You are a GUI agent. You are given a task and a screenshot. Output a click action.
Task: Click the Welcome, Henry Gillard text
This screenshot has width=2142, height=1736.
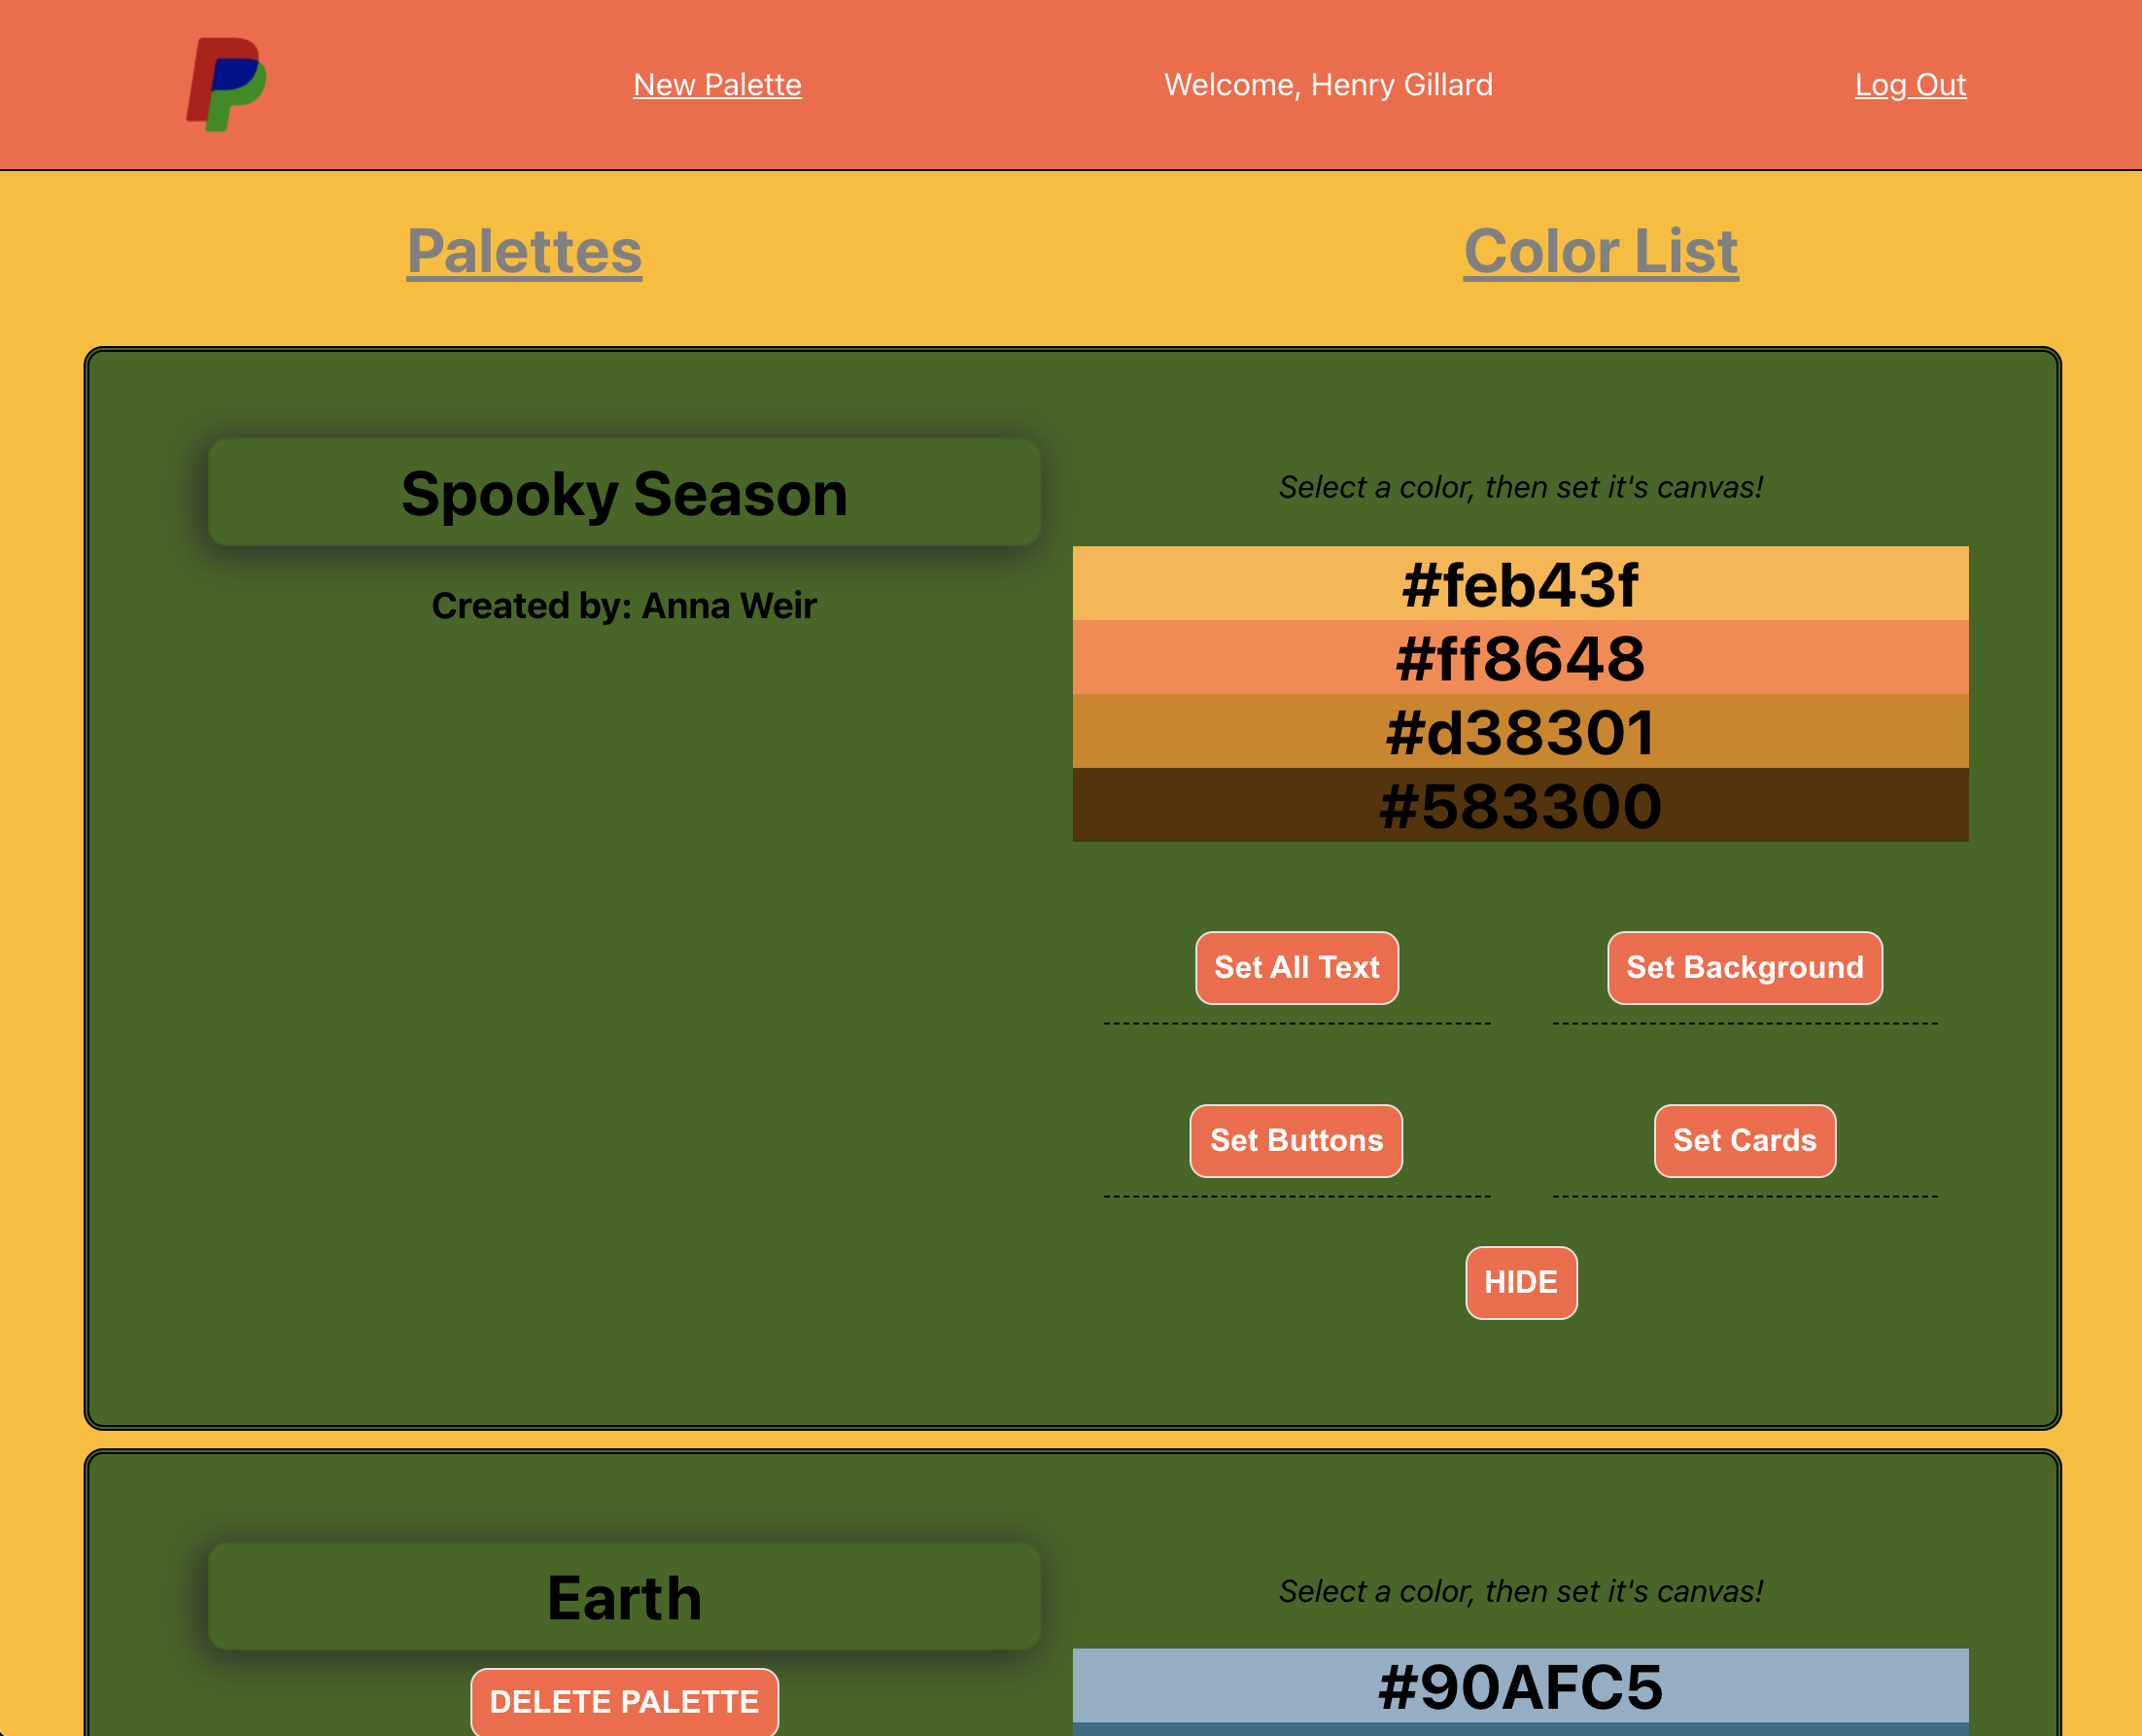(1327, 85)
